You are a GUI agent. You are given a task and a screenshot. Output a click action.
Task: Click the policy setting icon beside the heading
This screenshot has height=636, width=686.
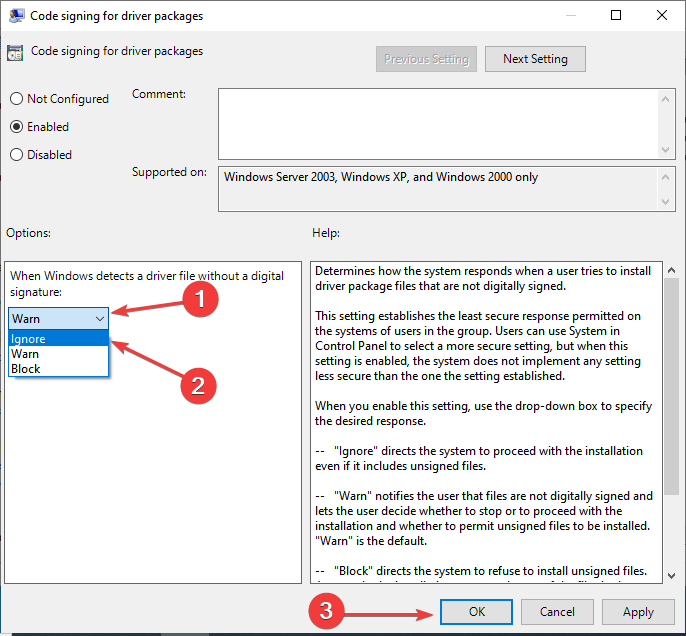point(15,53)
